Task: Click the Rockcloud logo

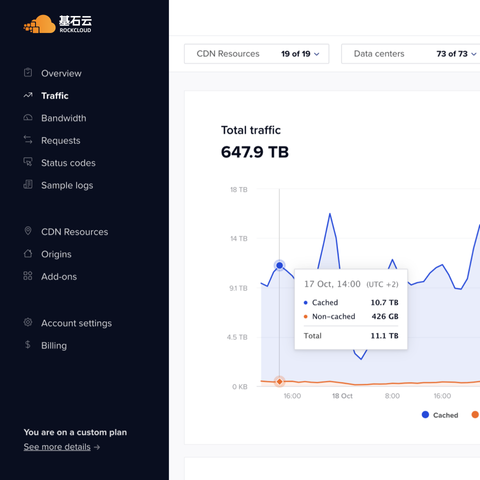Action: [x=57, y=24]
